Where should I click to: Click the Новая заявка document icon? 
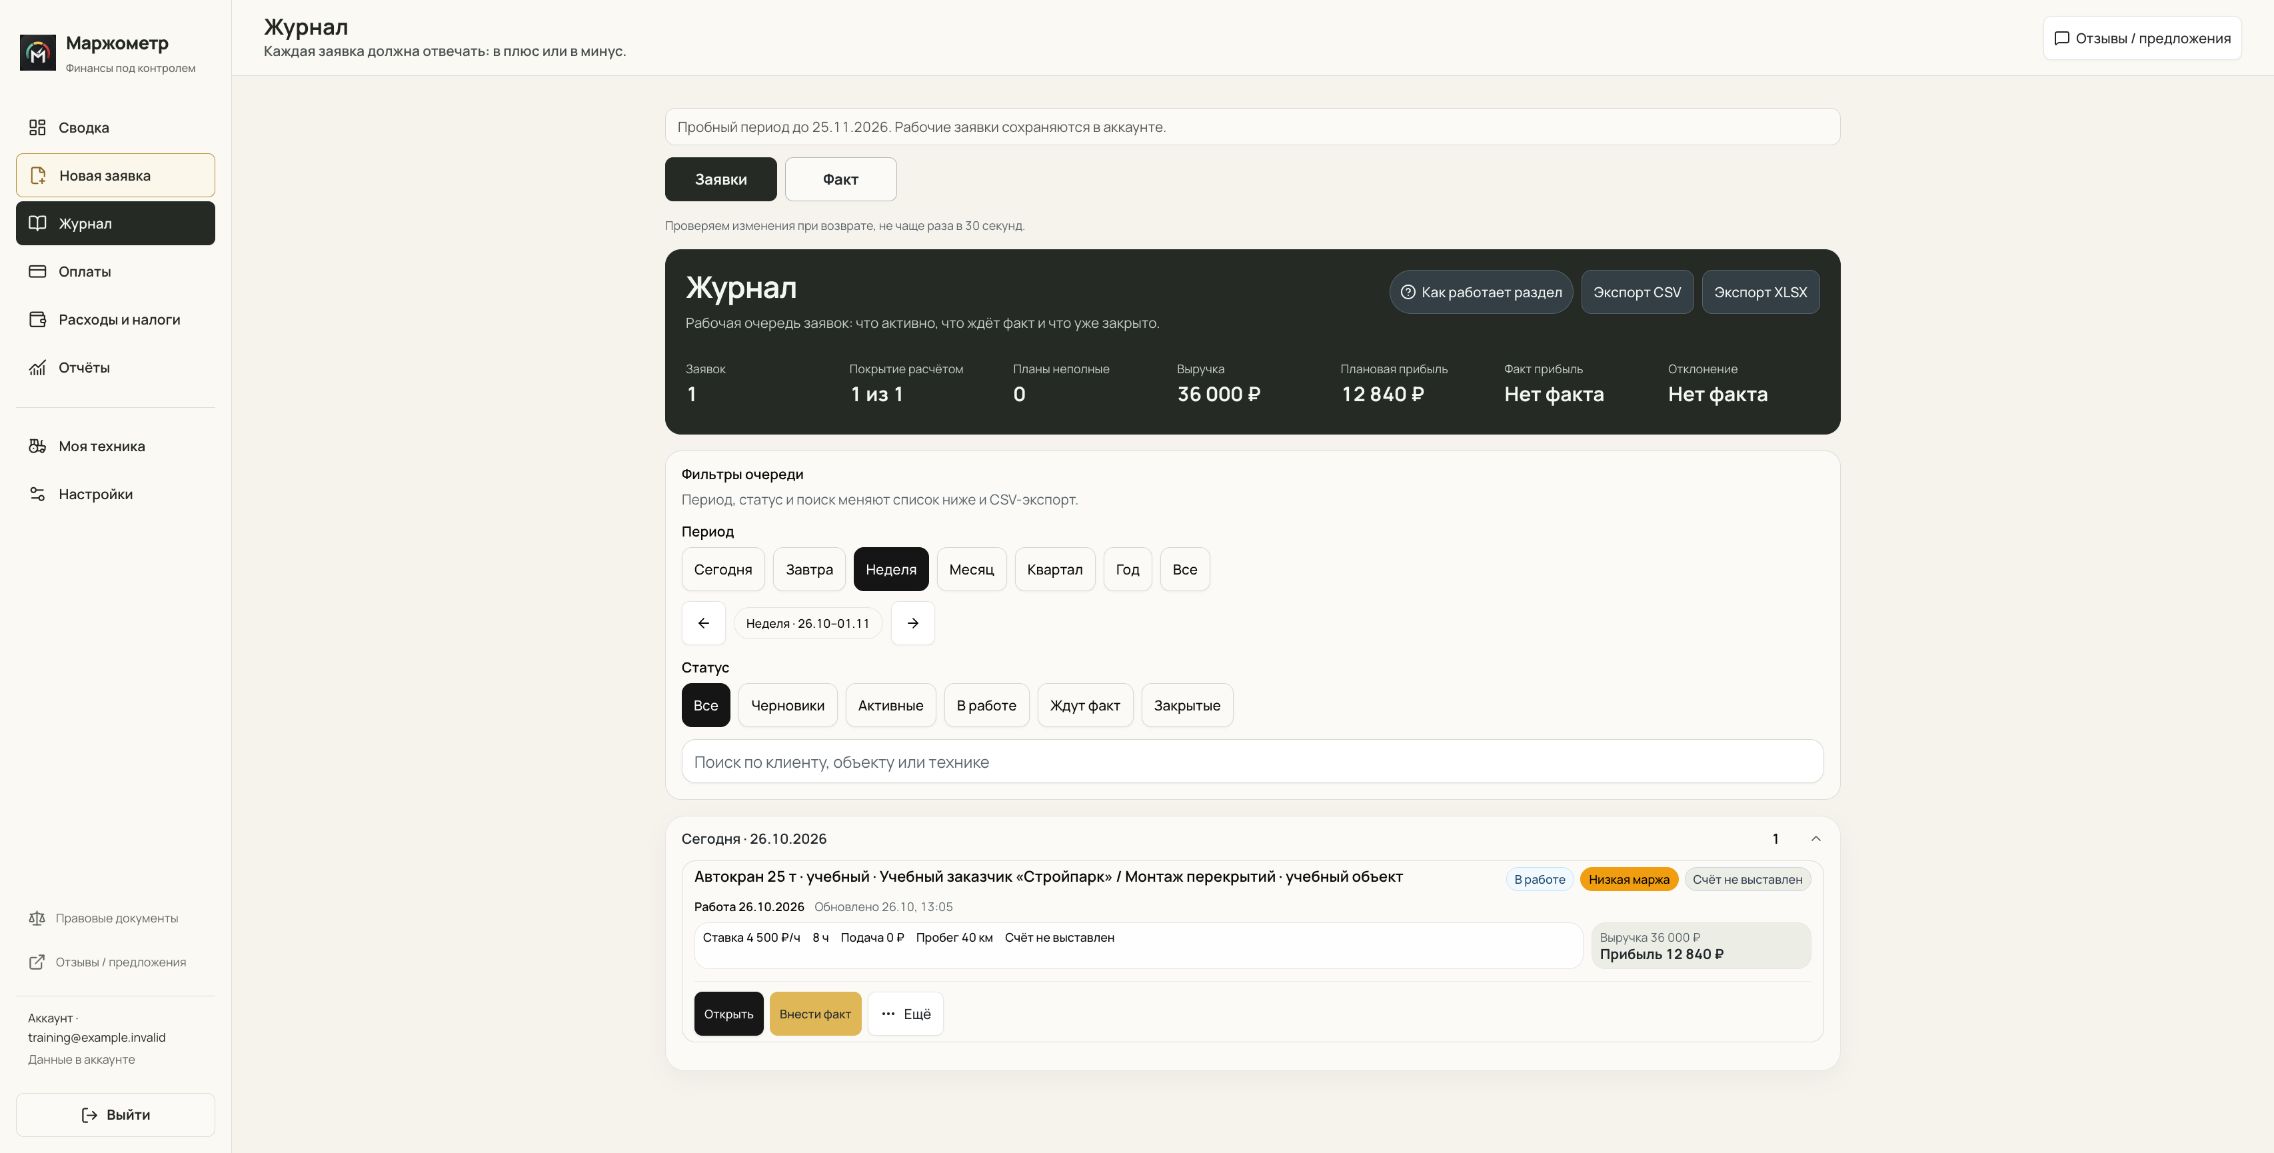[38, 175]
